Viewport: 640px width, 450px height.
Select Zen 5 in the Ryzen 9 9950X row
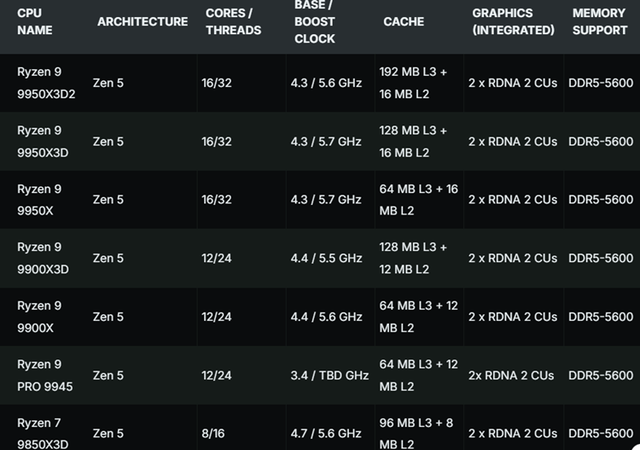click(x=108, y=200)
